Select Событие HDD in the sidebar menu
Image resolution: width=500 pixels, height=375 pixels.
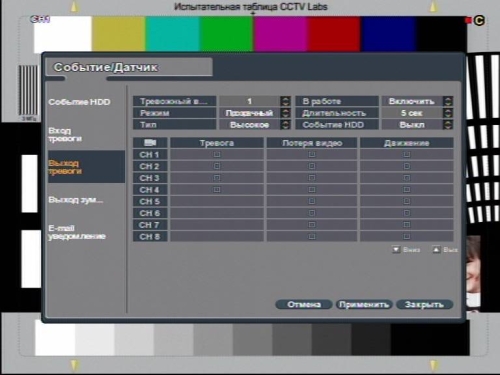[79, 102]
